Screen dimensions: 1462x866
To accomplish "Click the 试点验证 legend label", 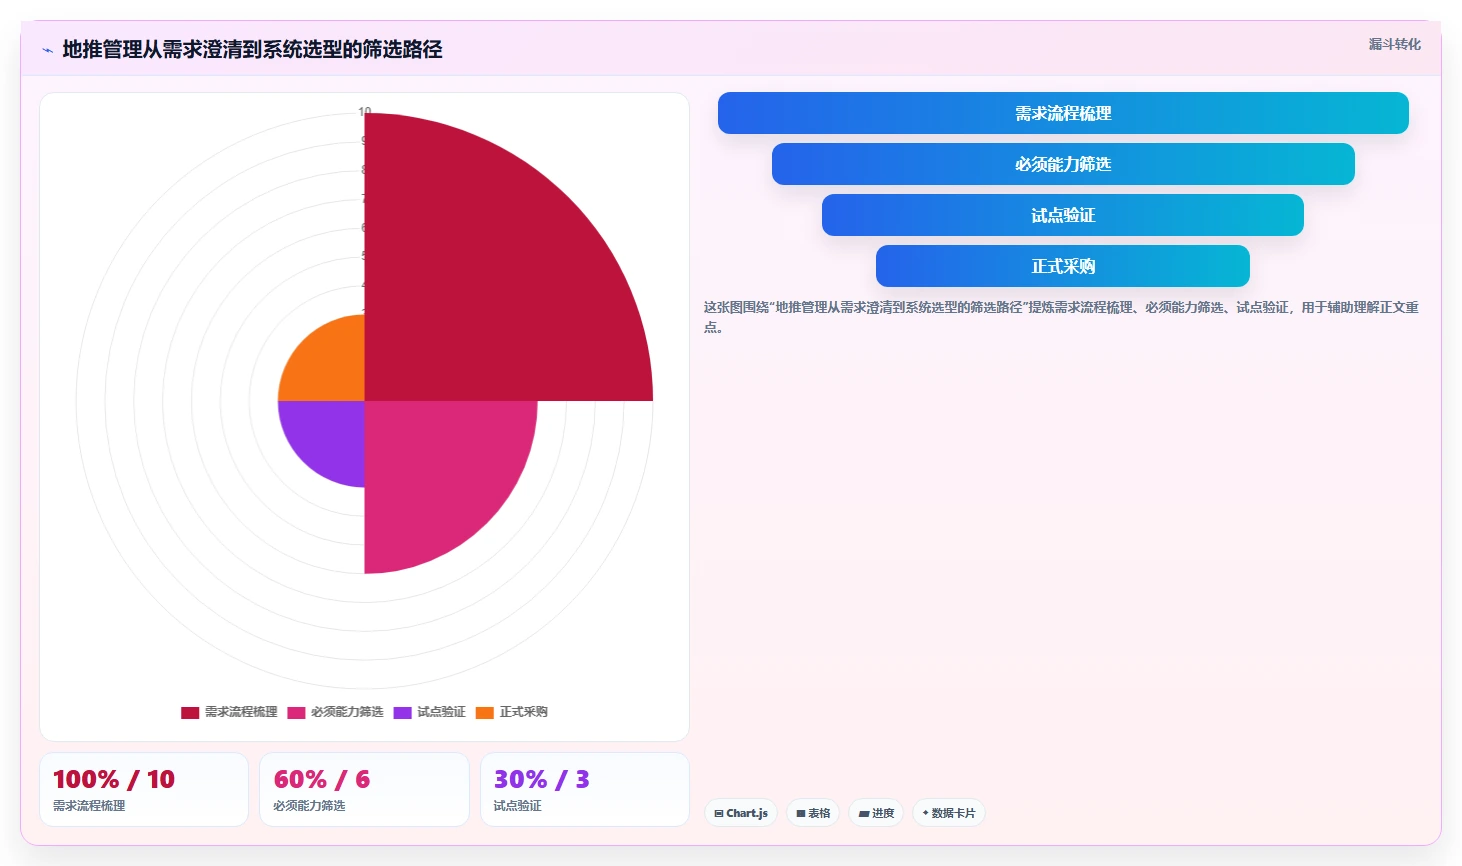I will pyautogui.click(x=441, y=712).
